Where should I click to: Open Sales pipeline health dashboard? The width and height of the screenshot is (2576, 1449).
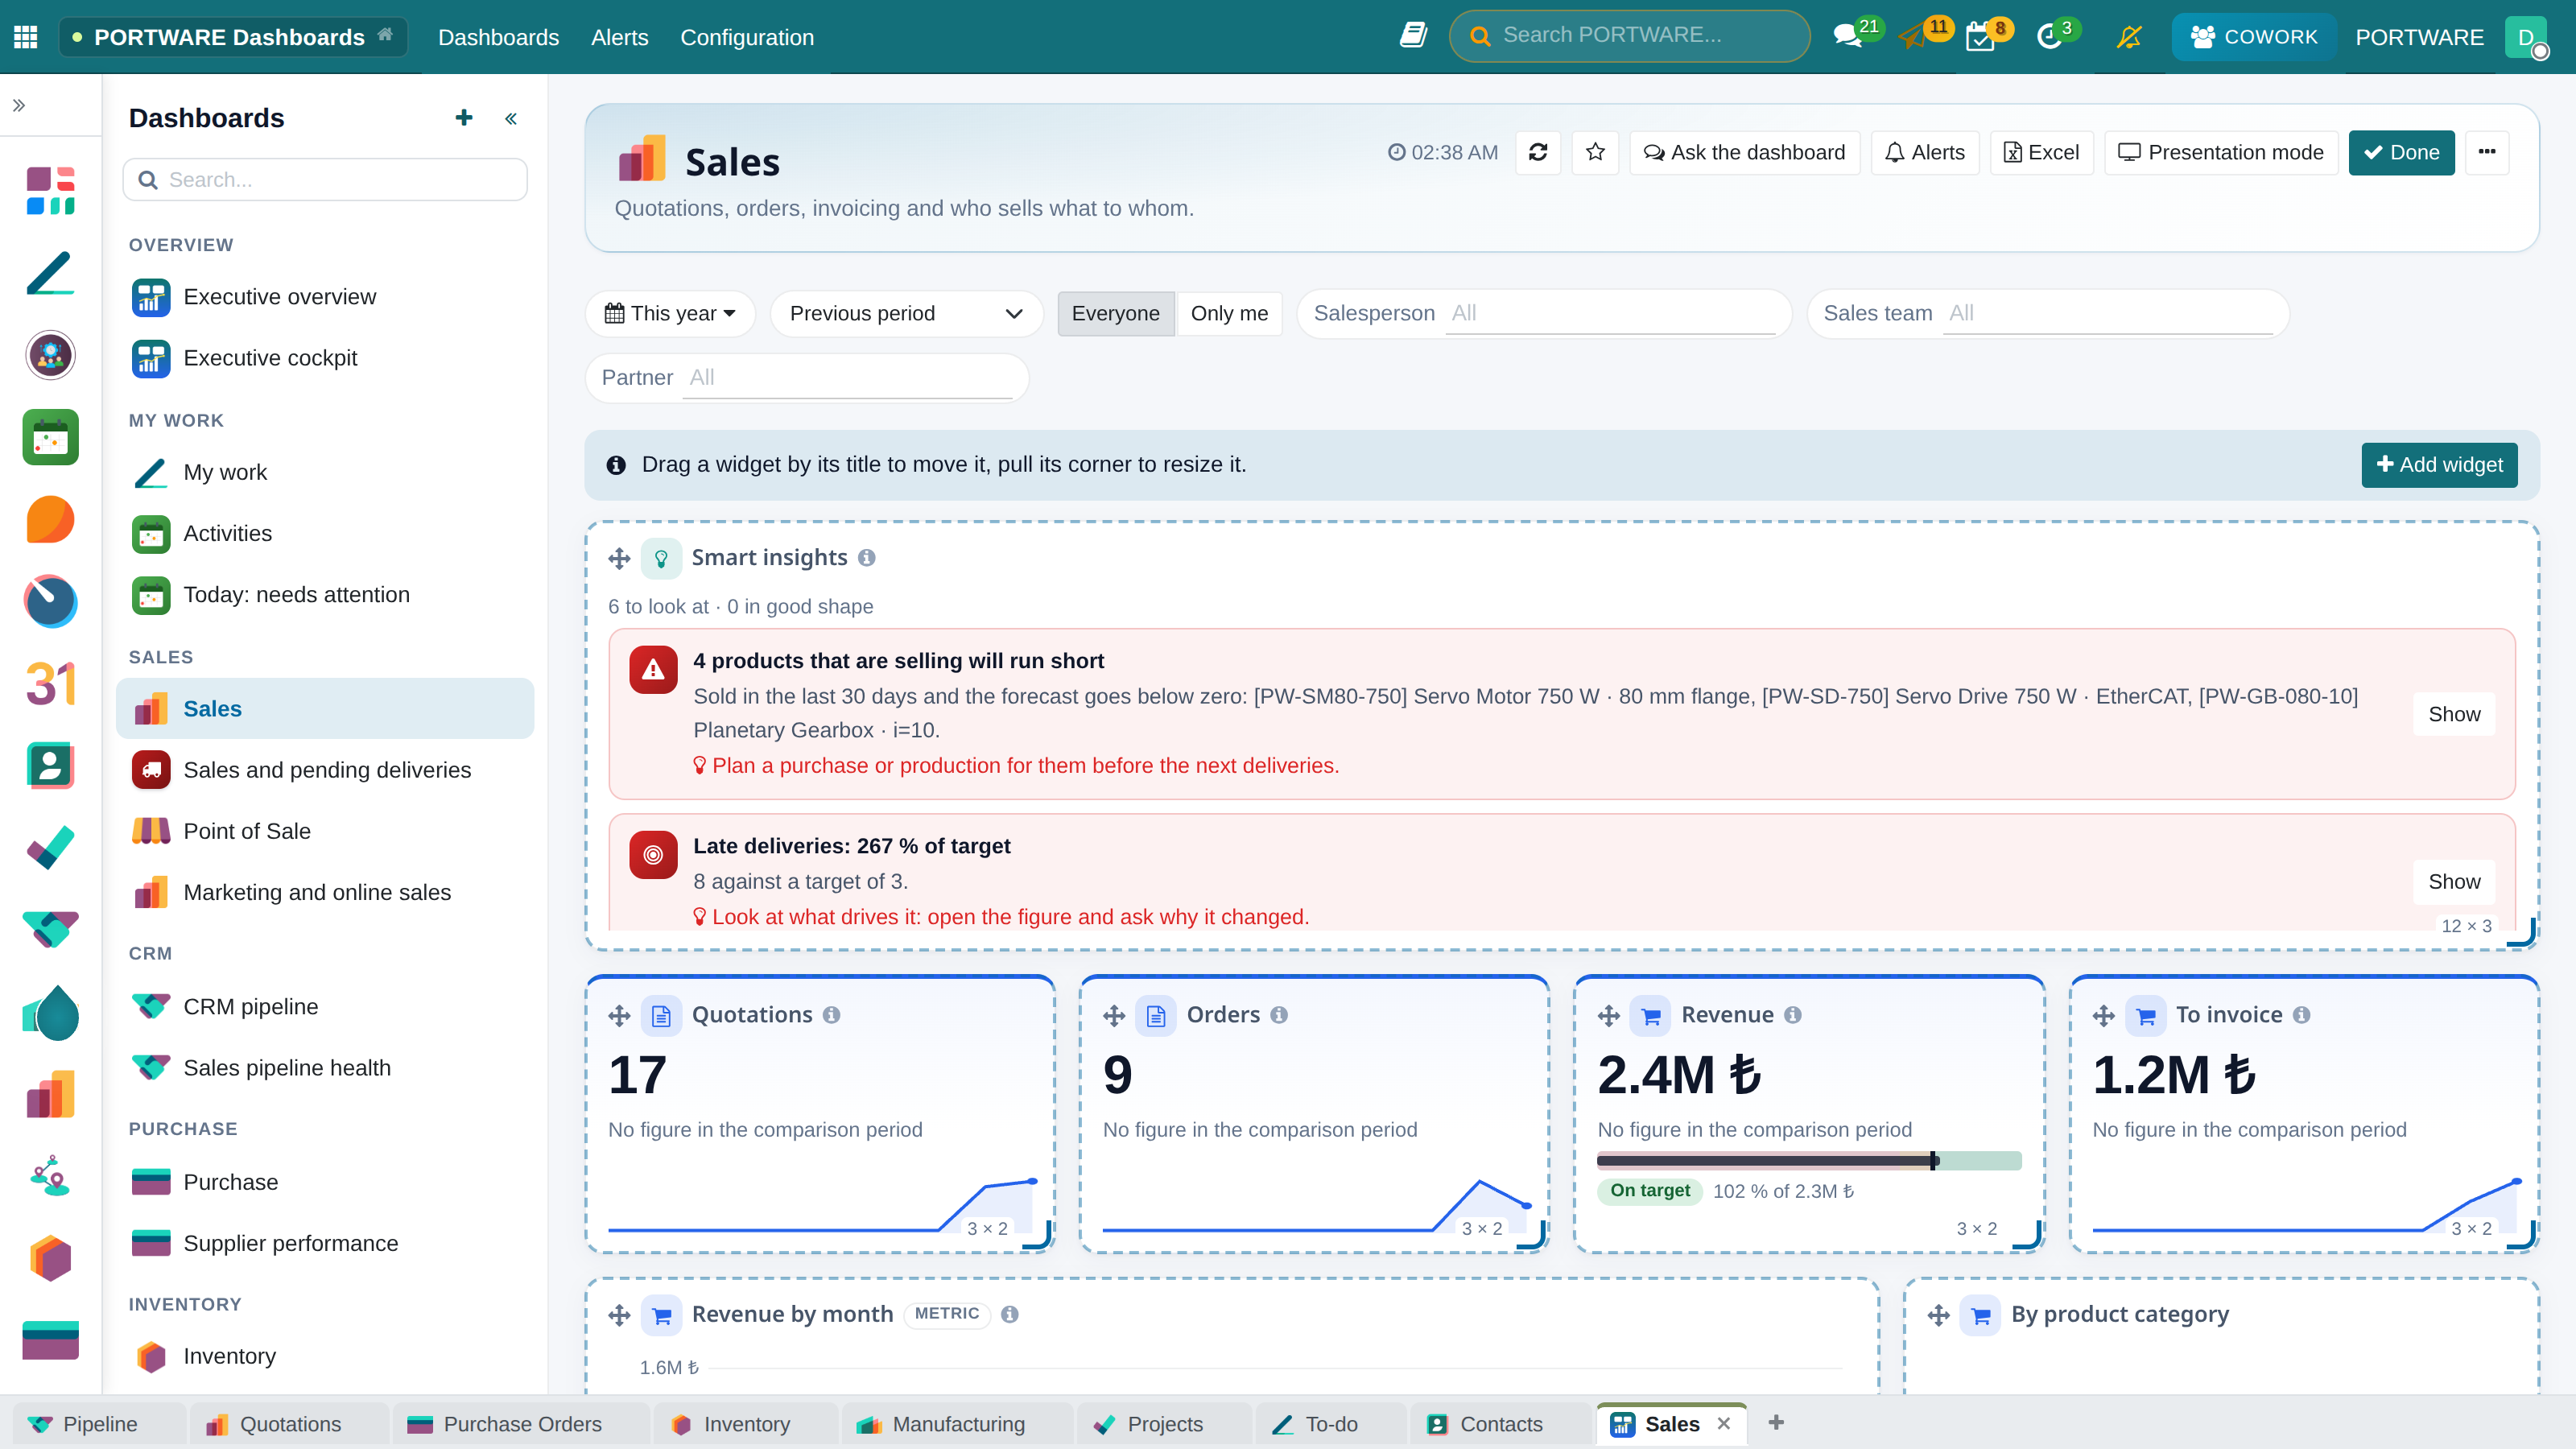point(325,1067)
